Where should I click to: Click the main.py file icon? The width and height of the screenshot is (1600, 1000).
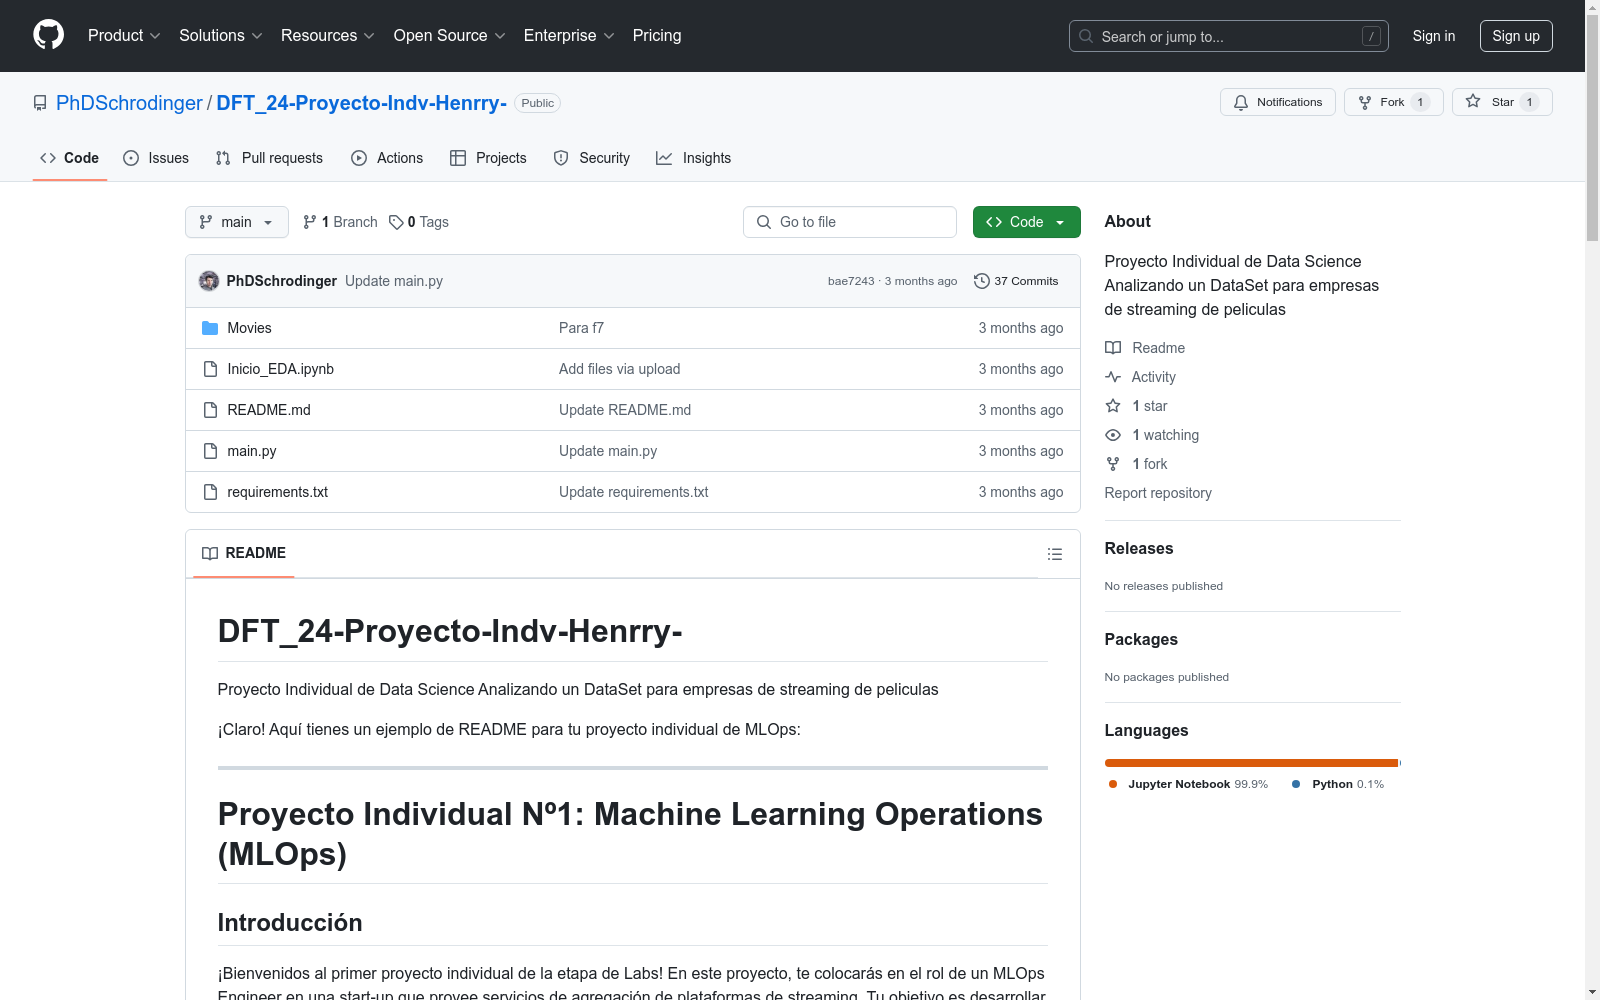210,451
